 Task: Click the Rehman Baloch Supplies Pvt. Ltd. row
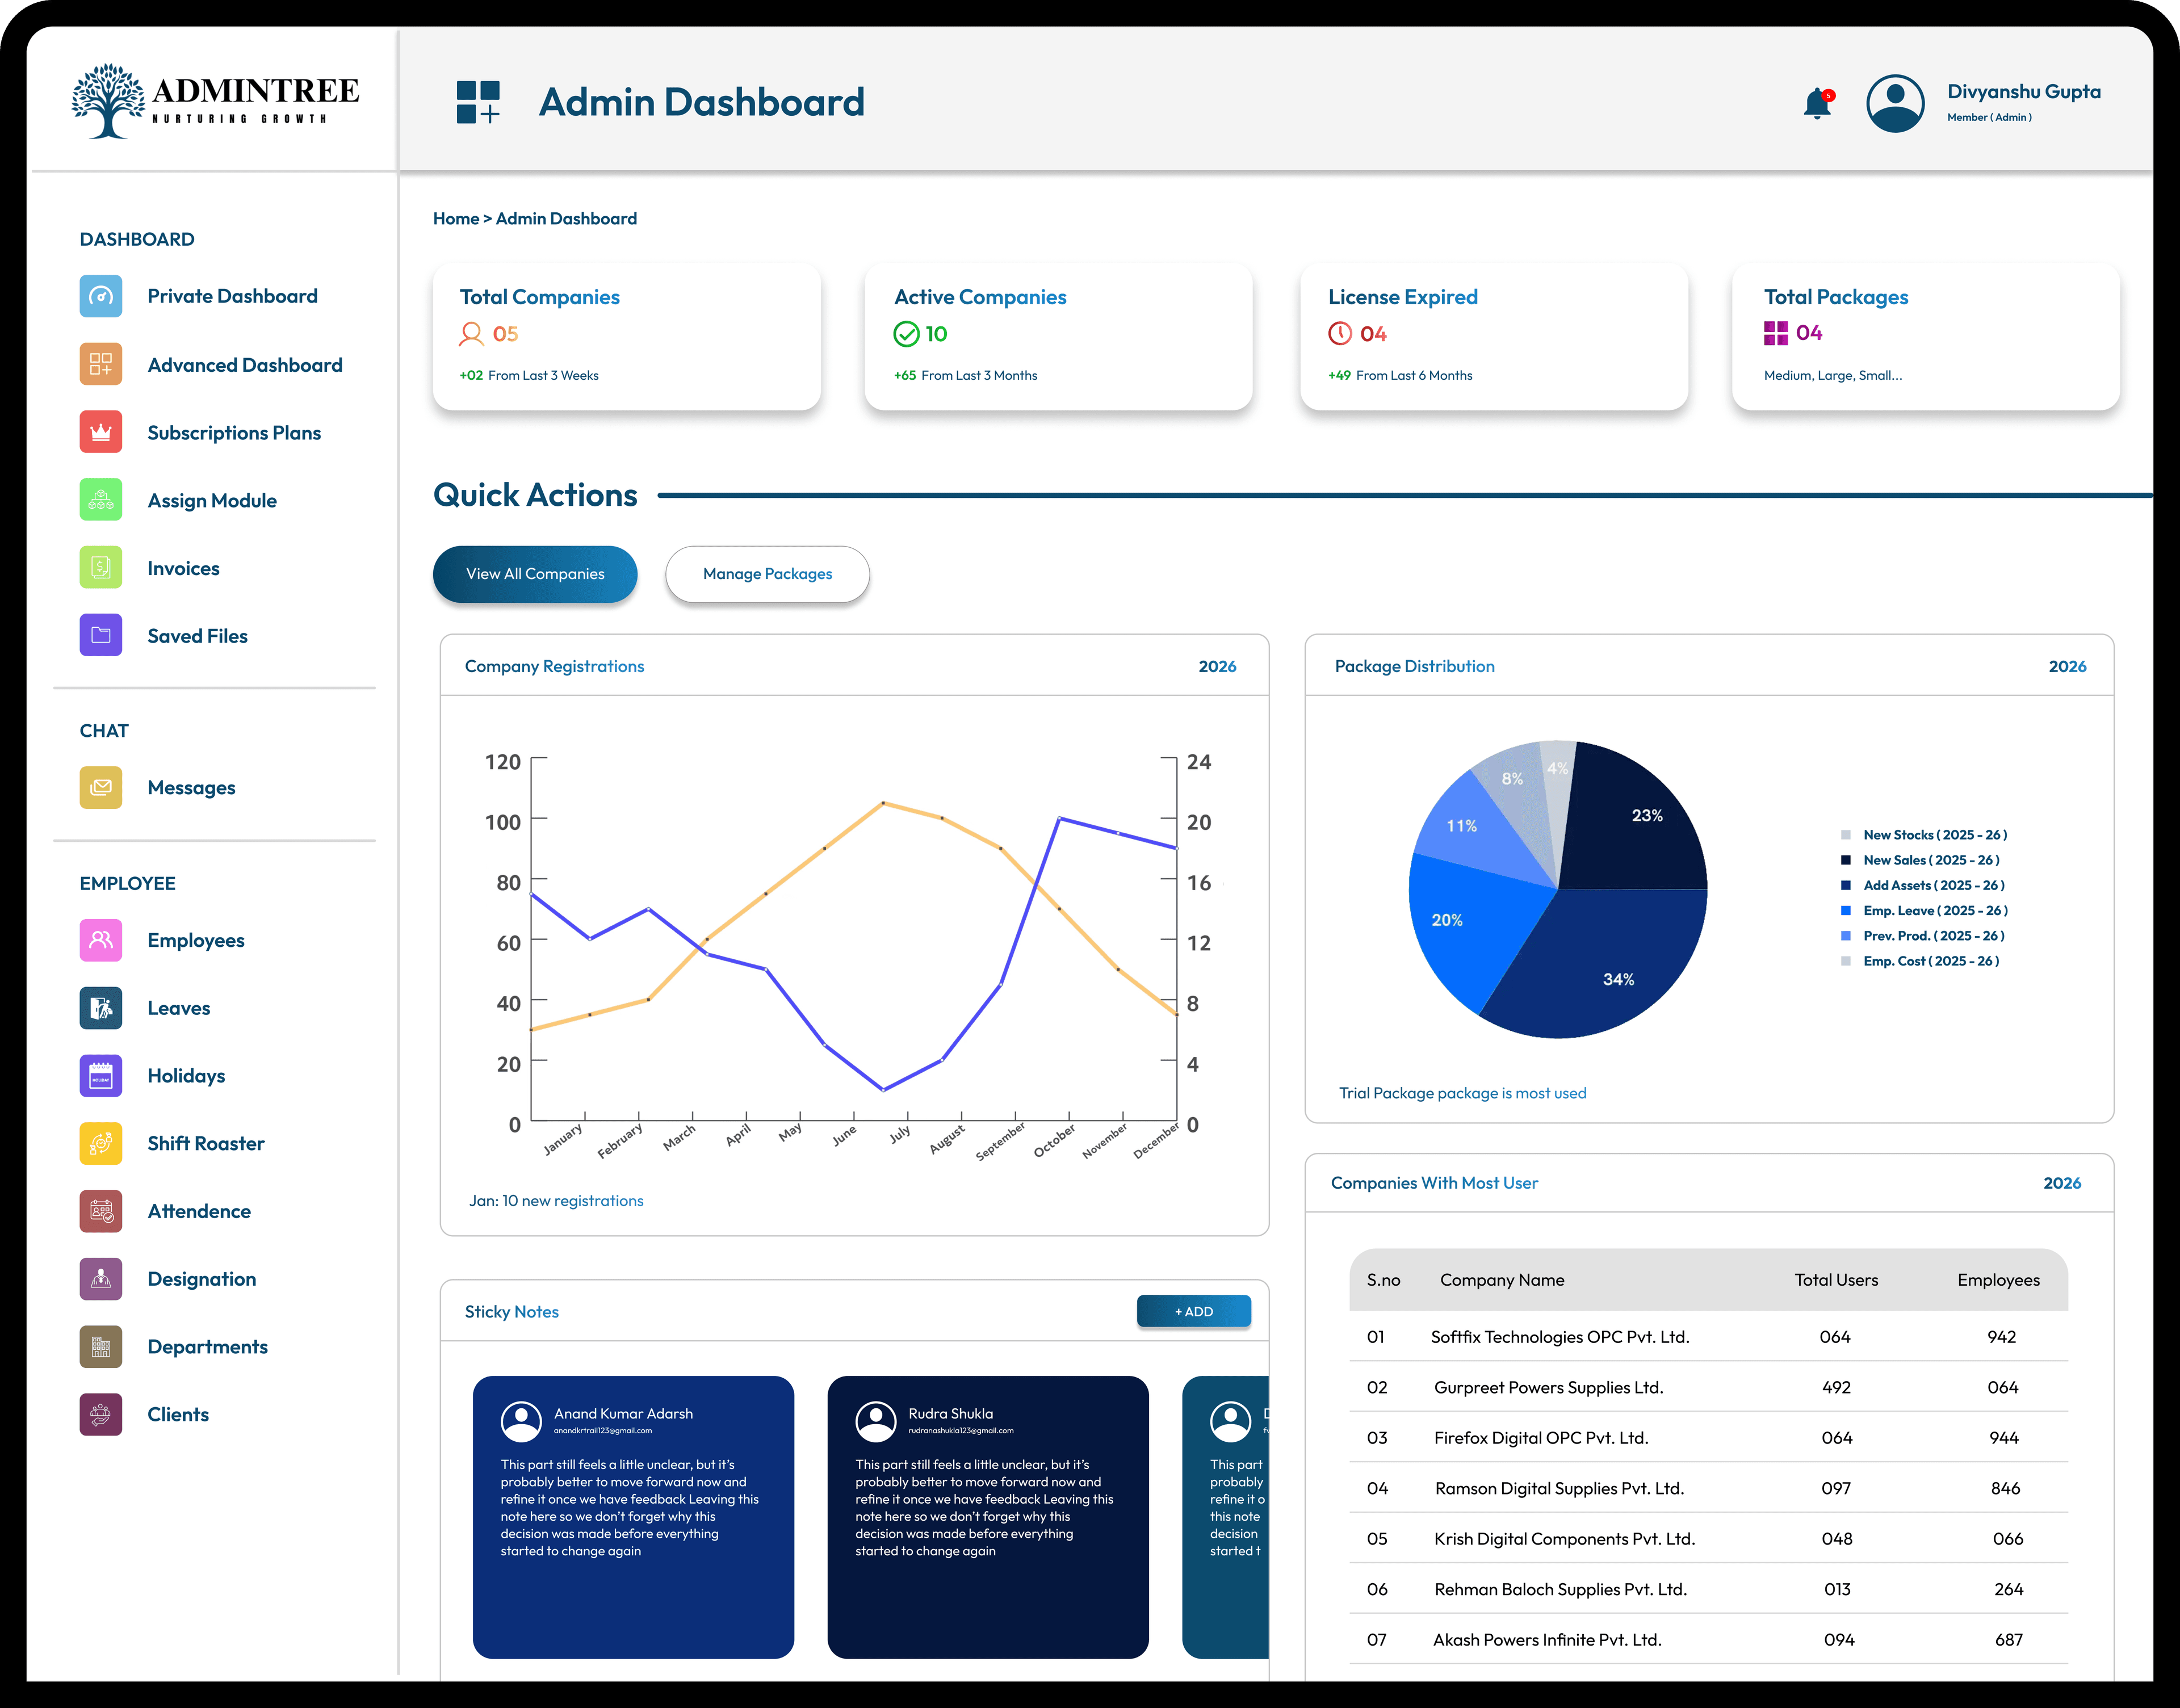click(x=1708, y=1589)
